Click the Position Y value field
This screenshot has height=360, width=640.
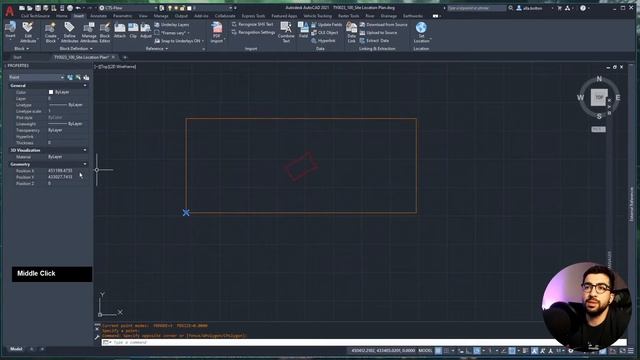(x=67, y=177)
